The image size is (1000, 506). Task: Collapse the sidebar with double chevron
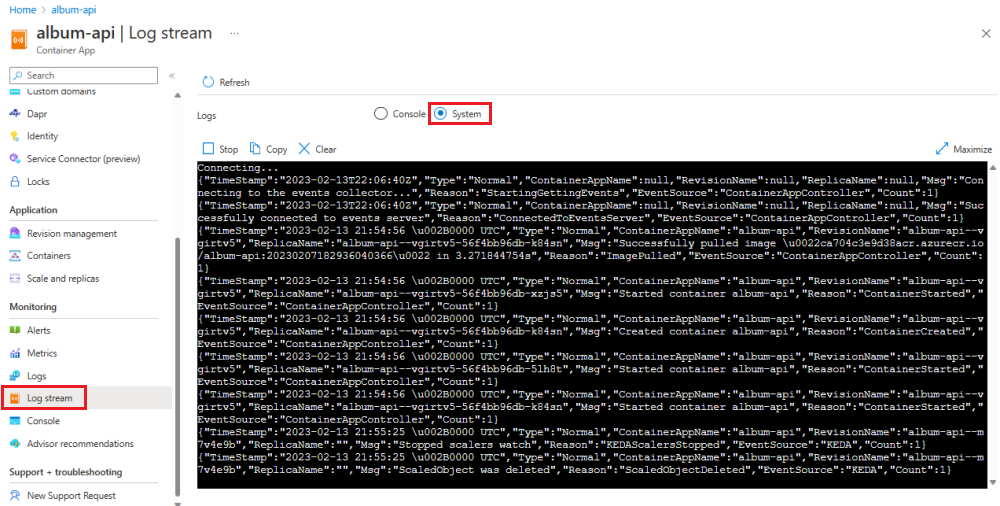coord(172,76)
